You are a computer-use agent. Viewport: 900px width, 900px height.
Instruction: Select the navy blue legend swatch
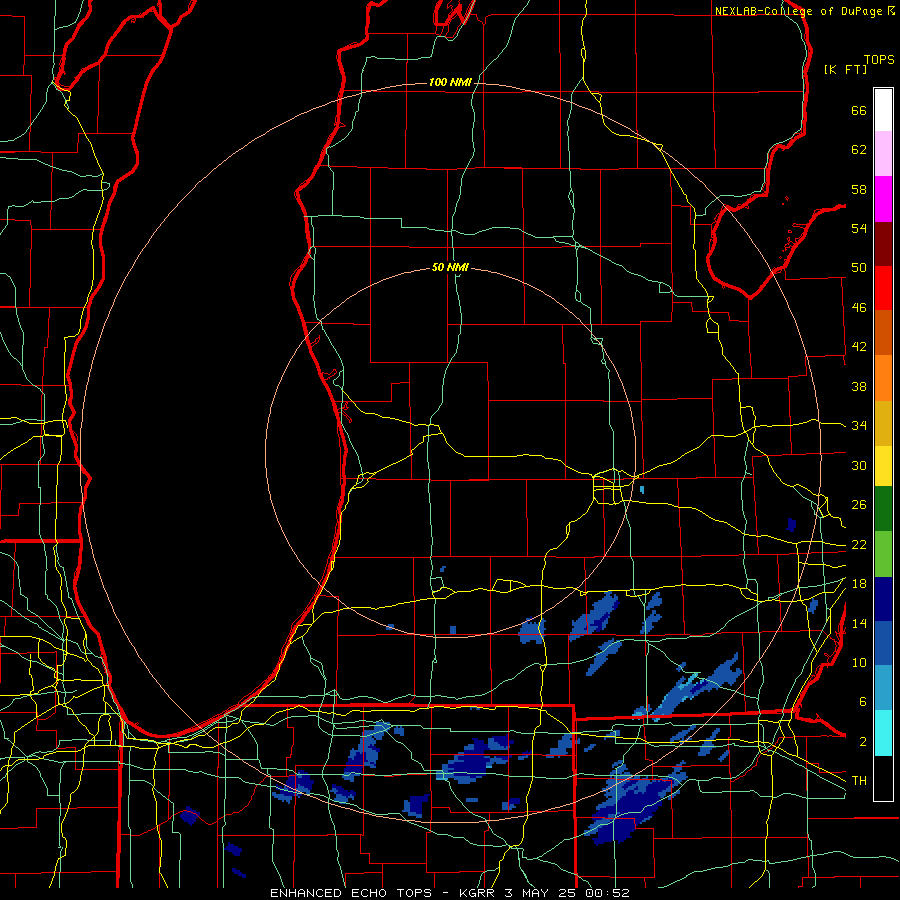pos(883,599)
